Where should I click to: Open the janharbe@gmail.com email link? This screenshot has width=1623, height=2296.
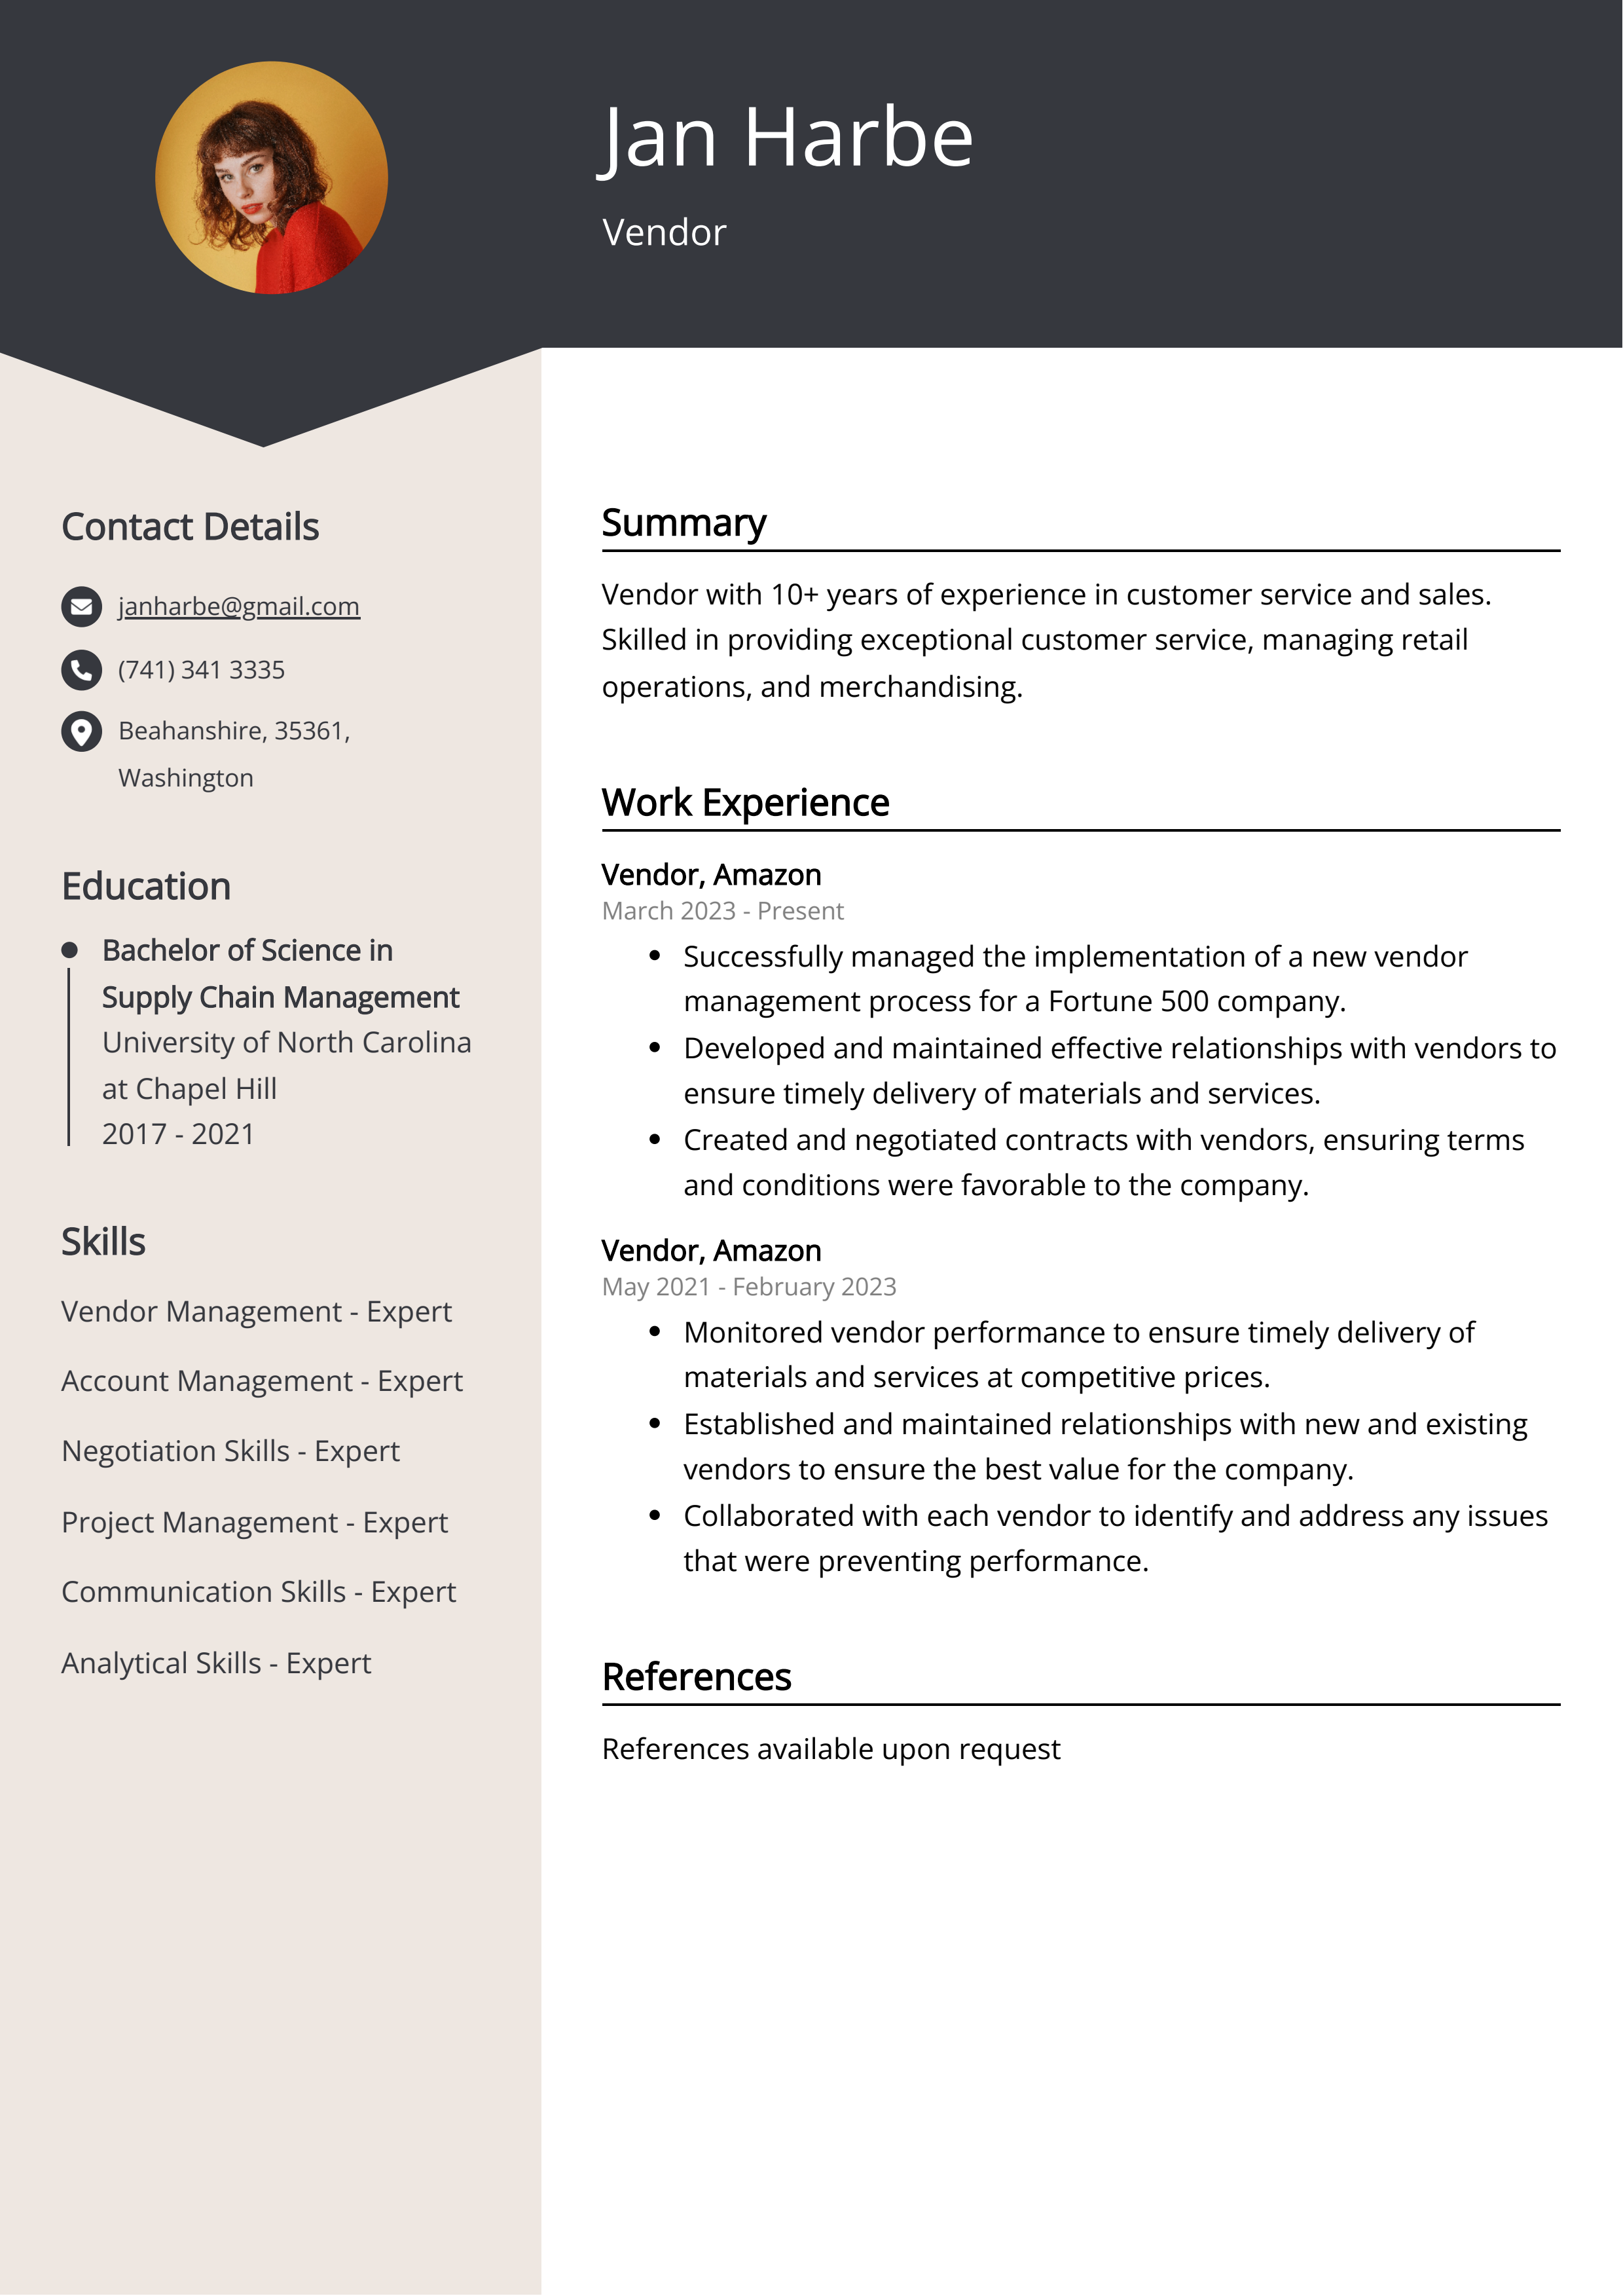pos(241,604)
